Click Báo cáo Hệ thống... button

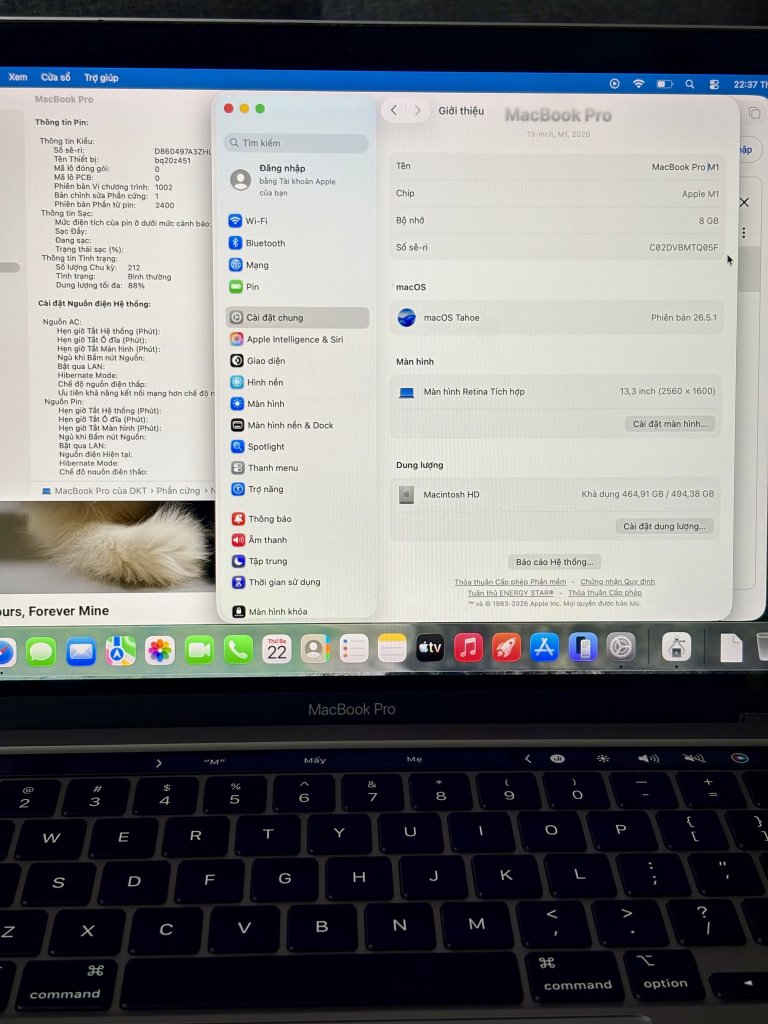554,562
